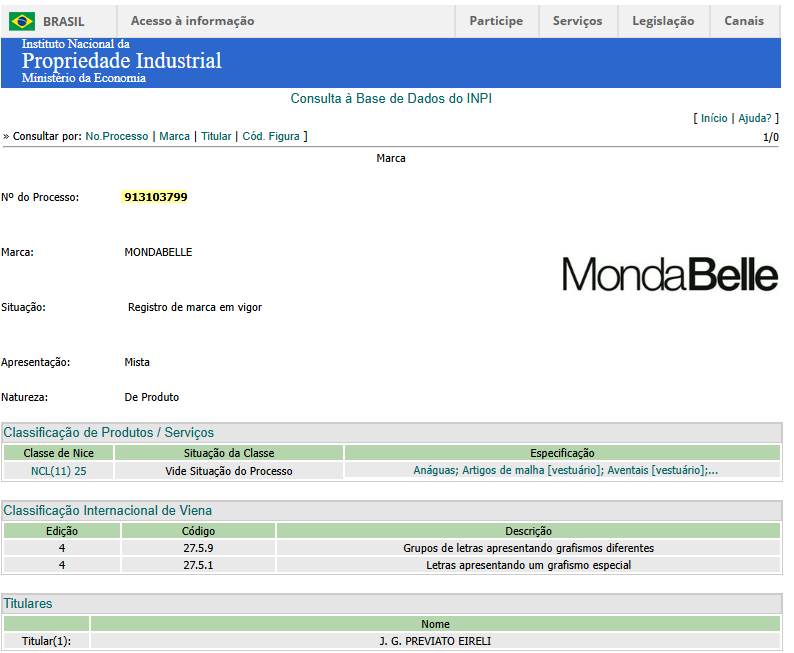
Task: Choose the Marca search link
Action: point(174,136)
